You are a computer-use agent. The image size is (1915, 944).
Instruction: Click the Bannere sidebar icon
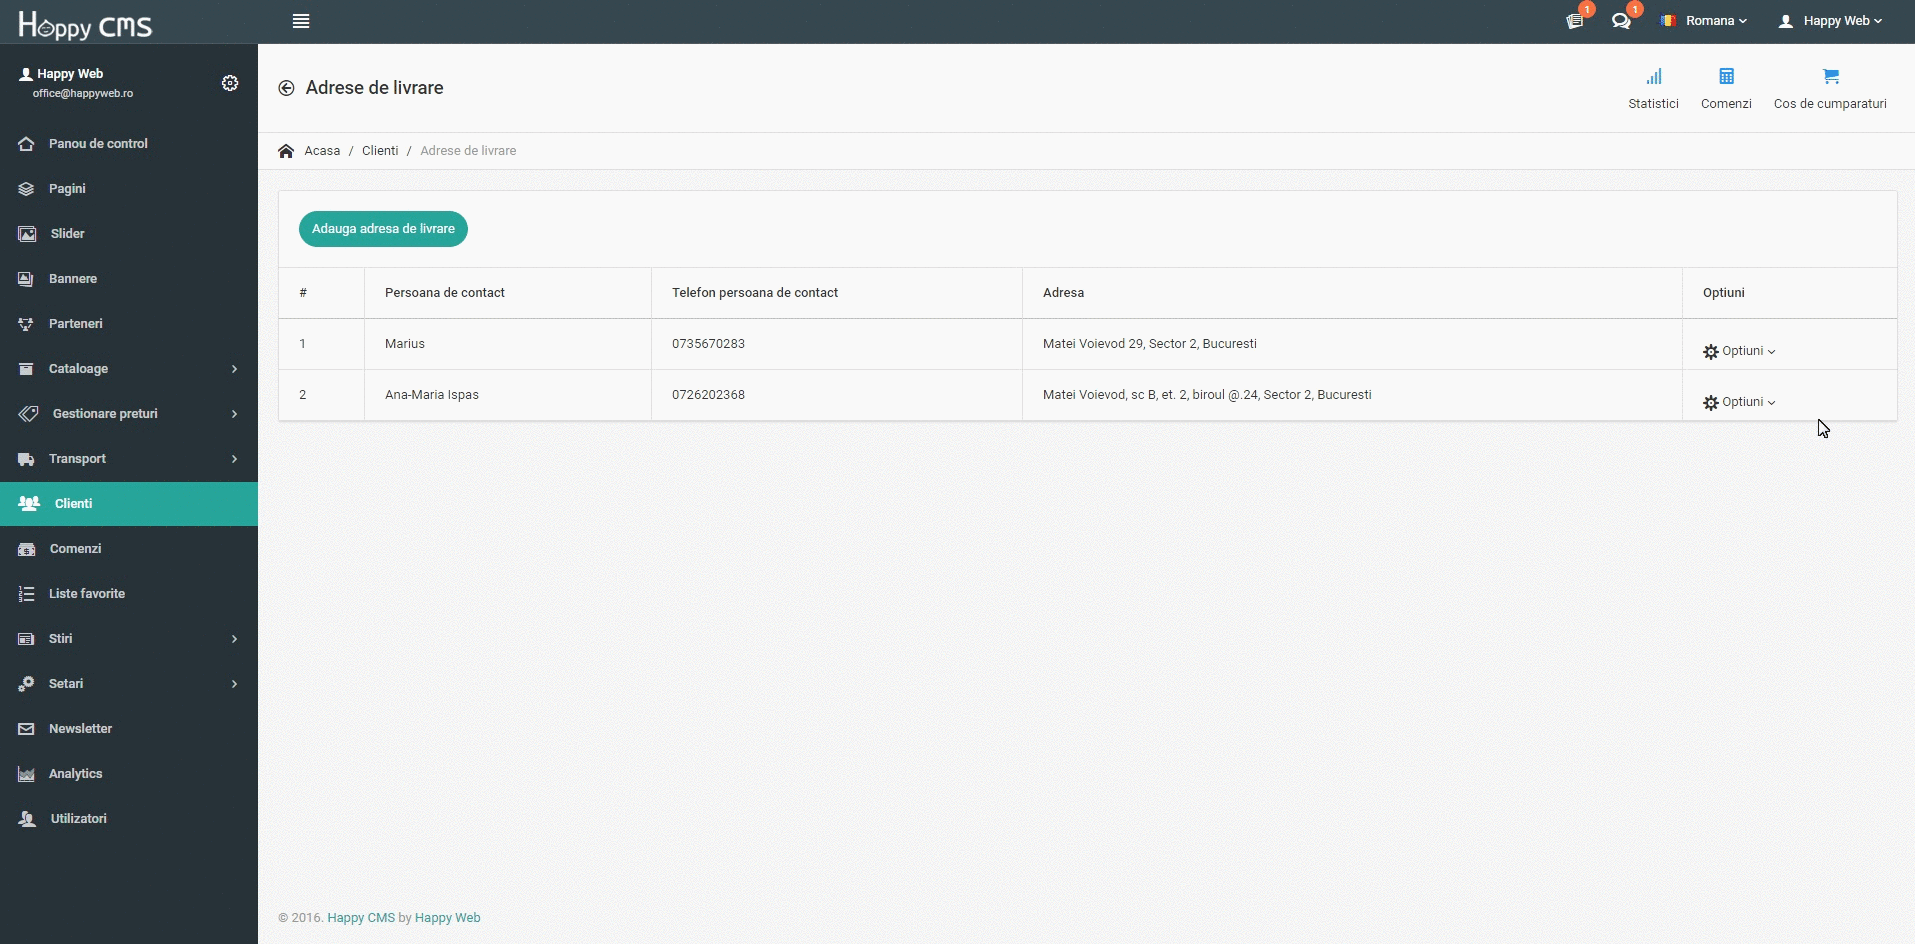click(x=27, y=279)
